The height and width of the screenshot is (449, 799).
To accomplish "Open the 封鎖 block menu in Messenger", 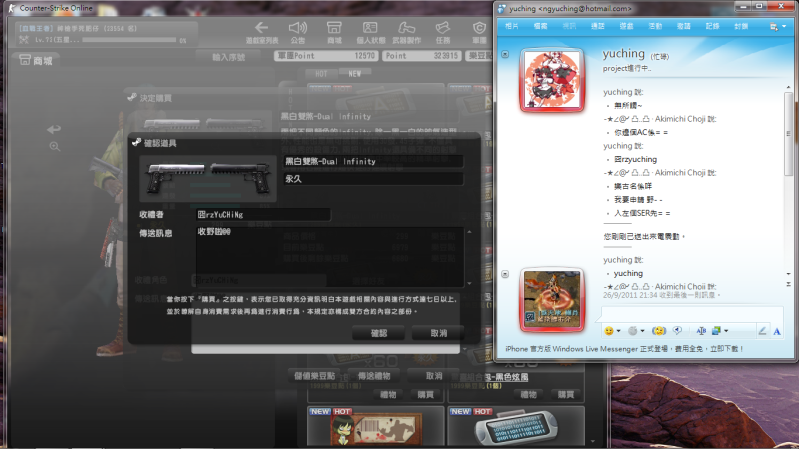I will pos(741,26).
